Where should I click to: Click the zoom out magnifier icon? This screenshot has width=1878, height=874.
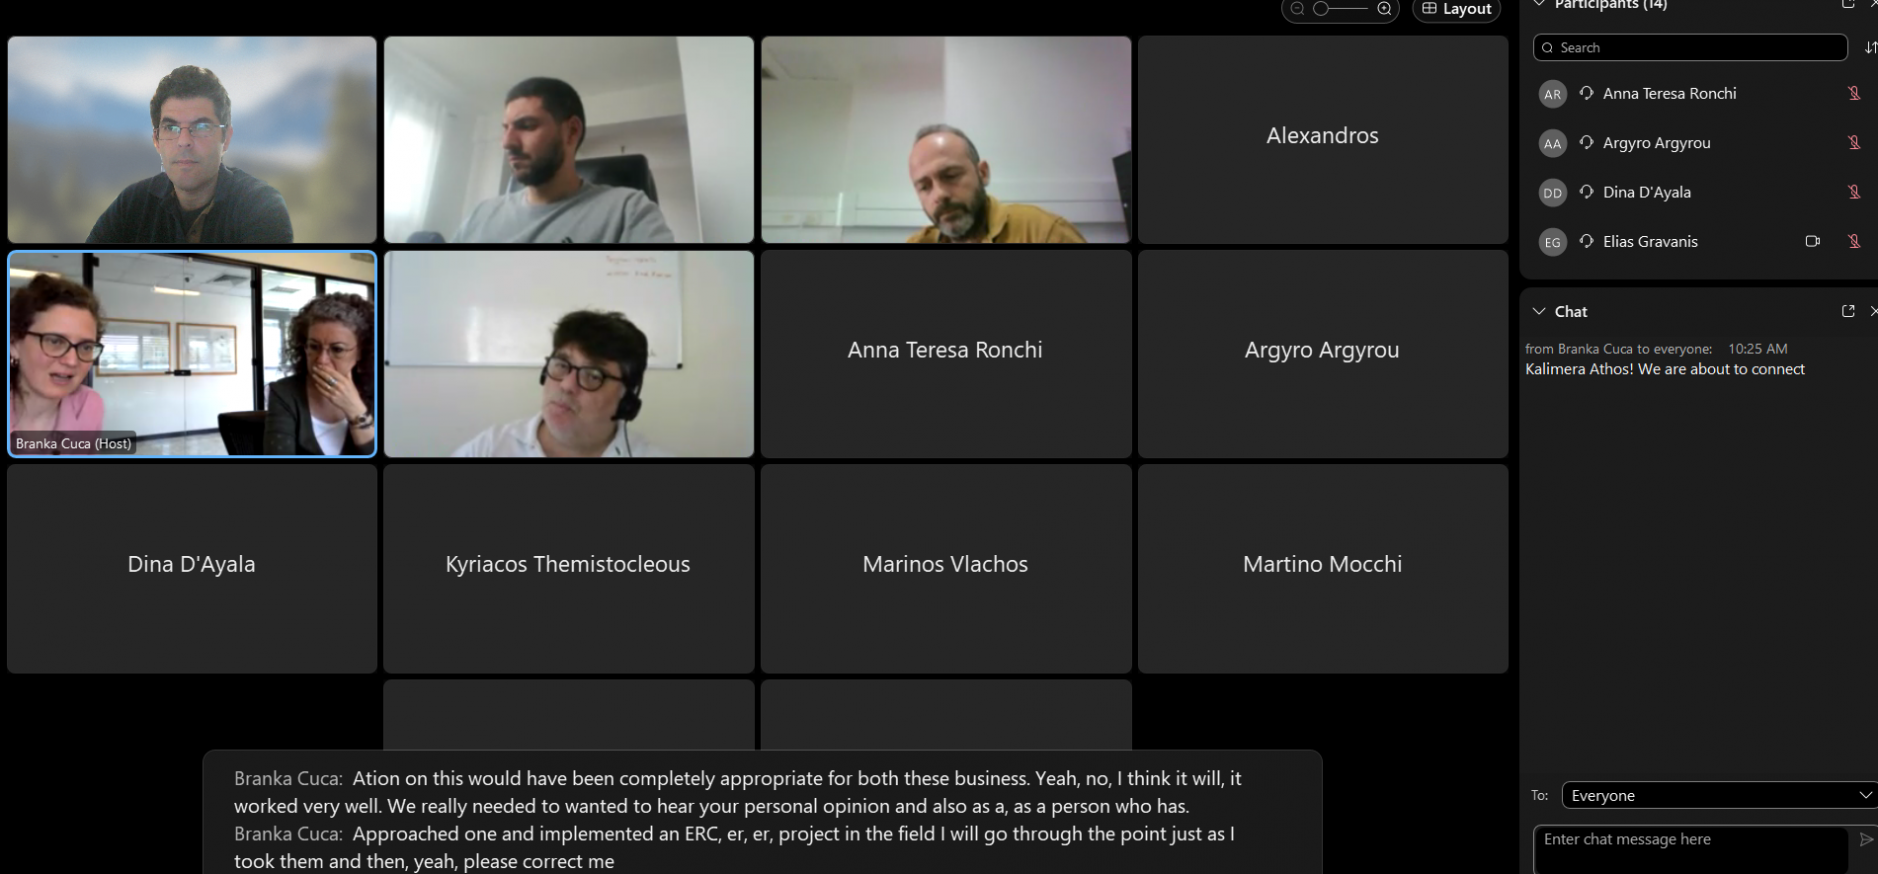tap(1297, 8)
